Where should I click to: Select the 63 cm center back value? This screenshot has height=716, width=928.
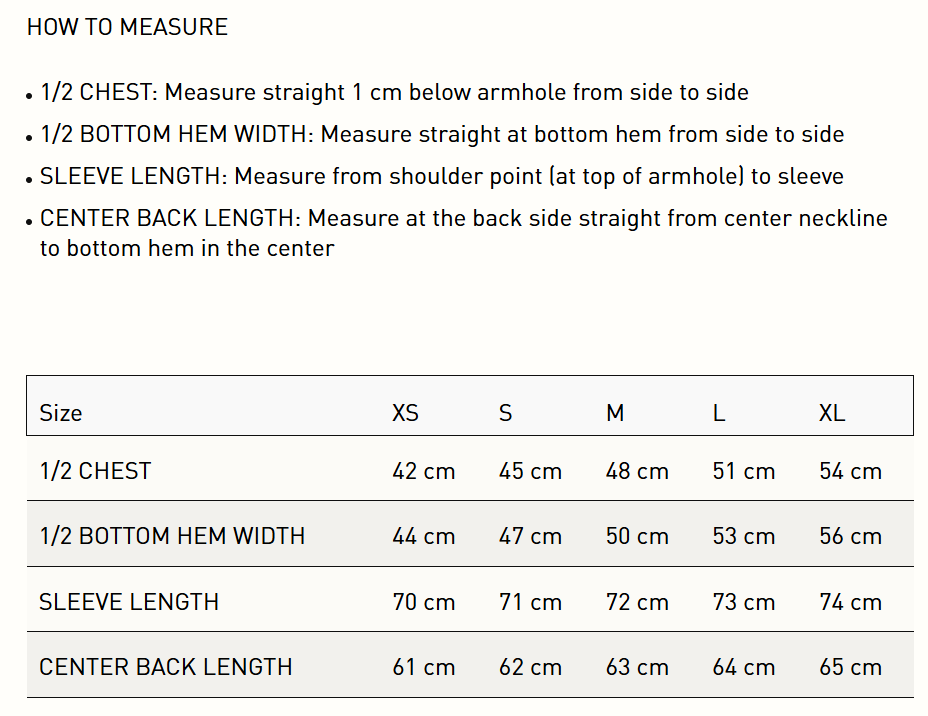click(x=637, y=667)
